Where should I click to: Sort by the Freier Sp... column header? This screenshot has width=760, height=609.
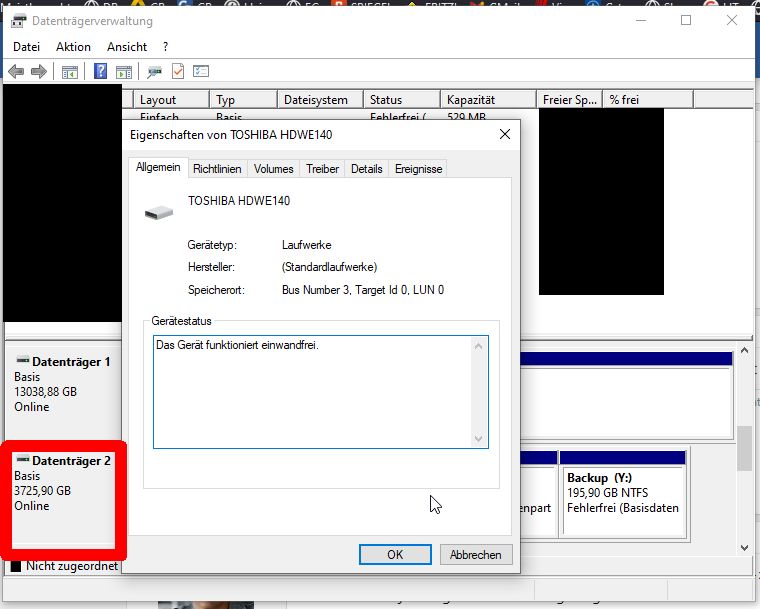[x=570, y=100]
